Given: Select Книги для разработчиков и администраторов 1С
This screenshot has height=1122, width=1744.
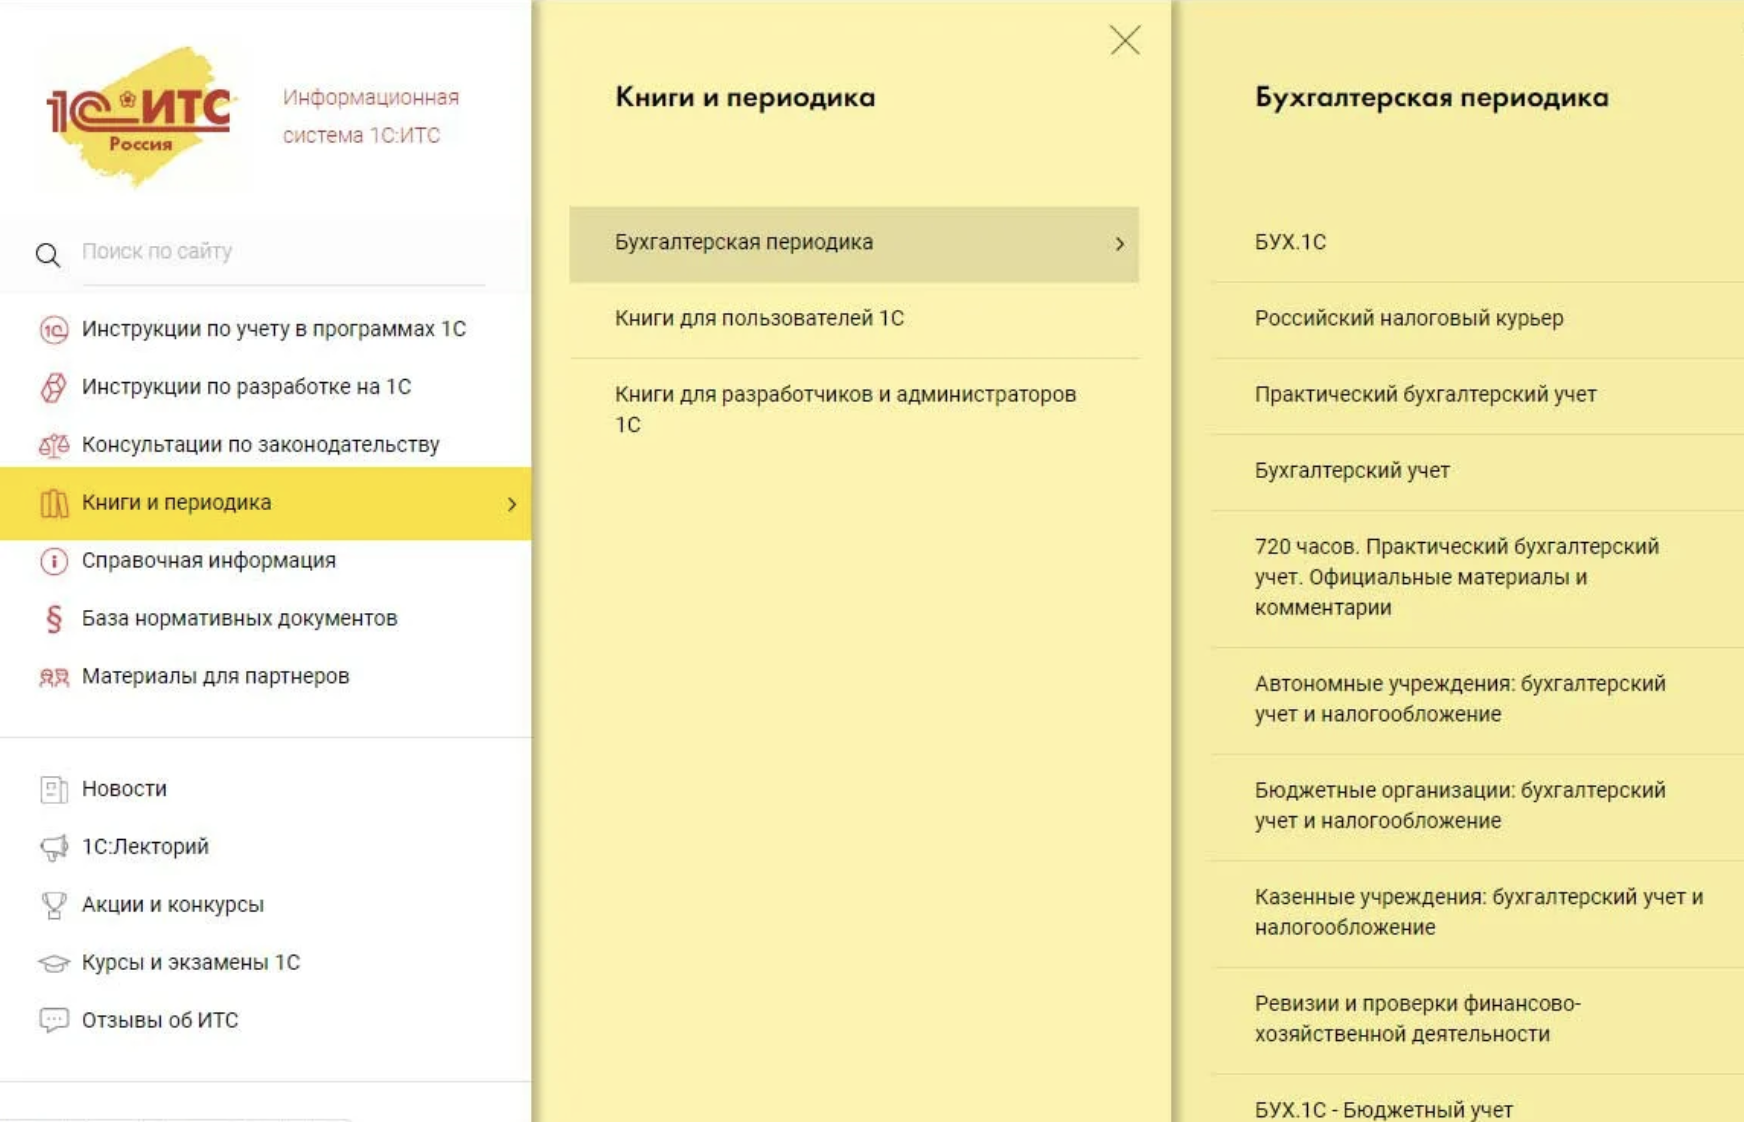Looking at the screenshot, I should [845, 409].
